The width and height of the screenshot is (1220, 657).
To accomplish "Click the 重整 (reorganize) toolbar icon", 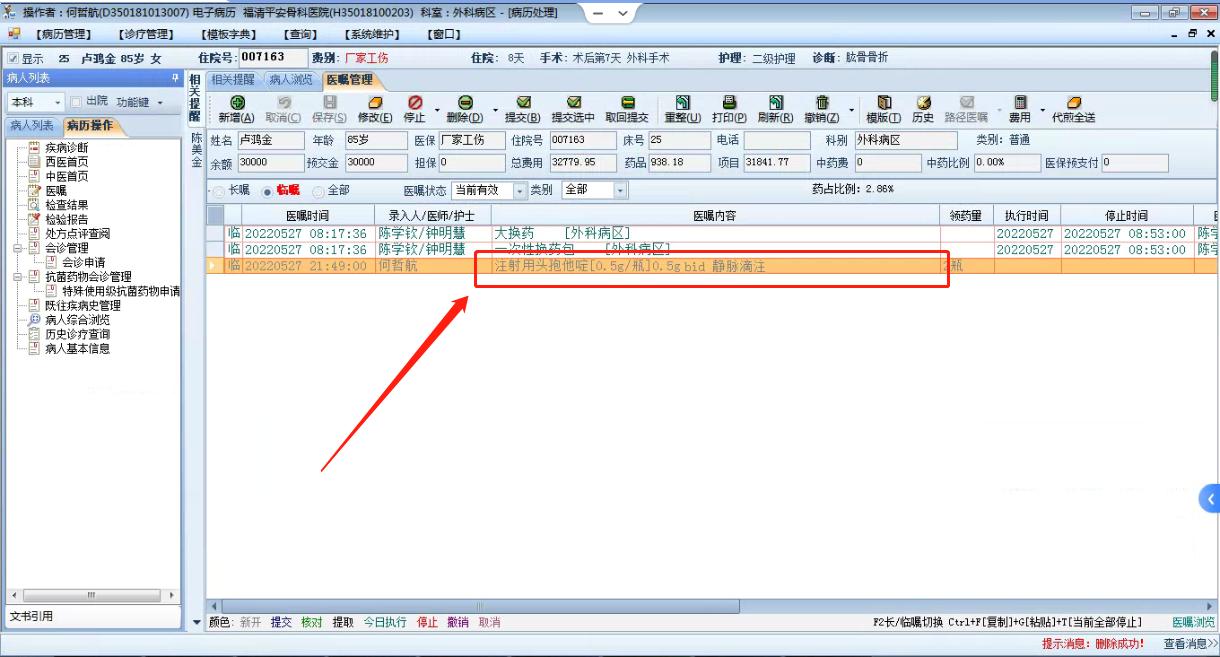I will point(683,103).
